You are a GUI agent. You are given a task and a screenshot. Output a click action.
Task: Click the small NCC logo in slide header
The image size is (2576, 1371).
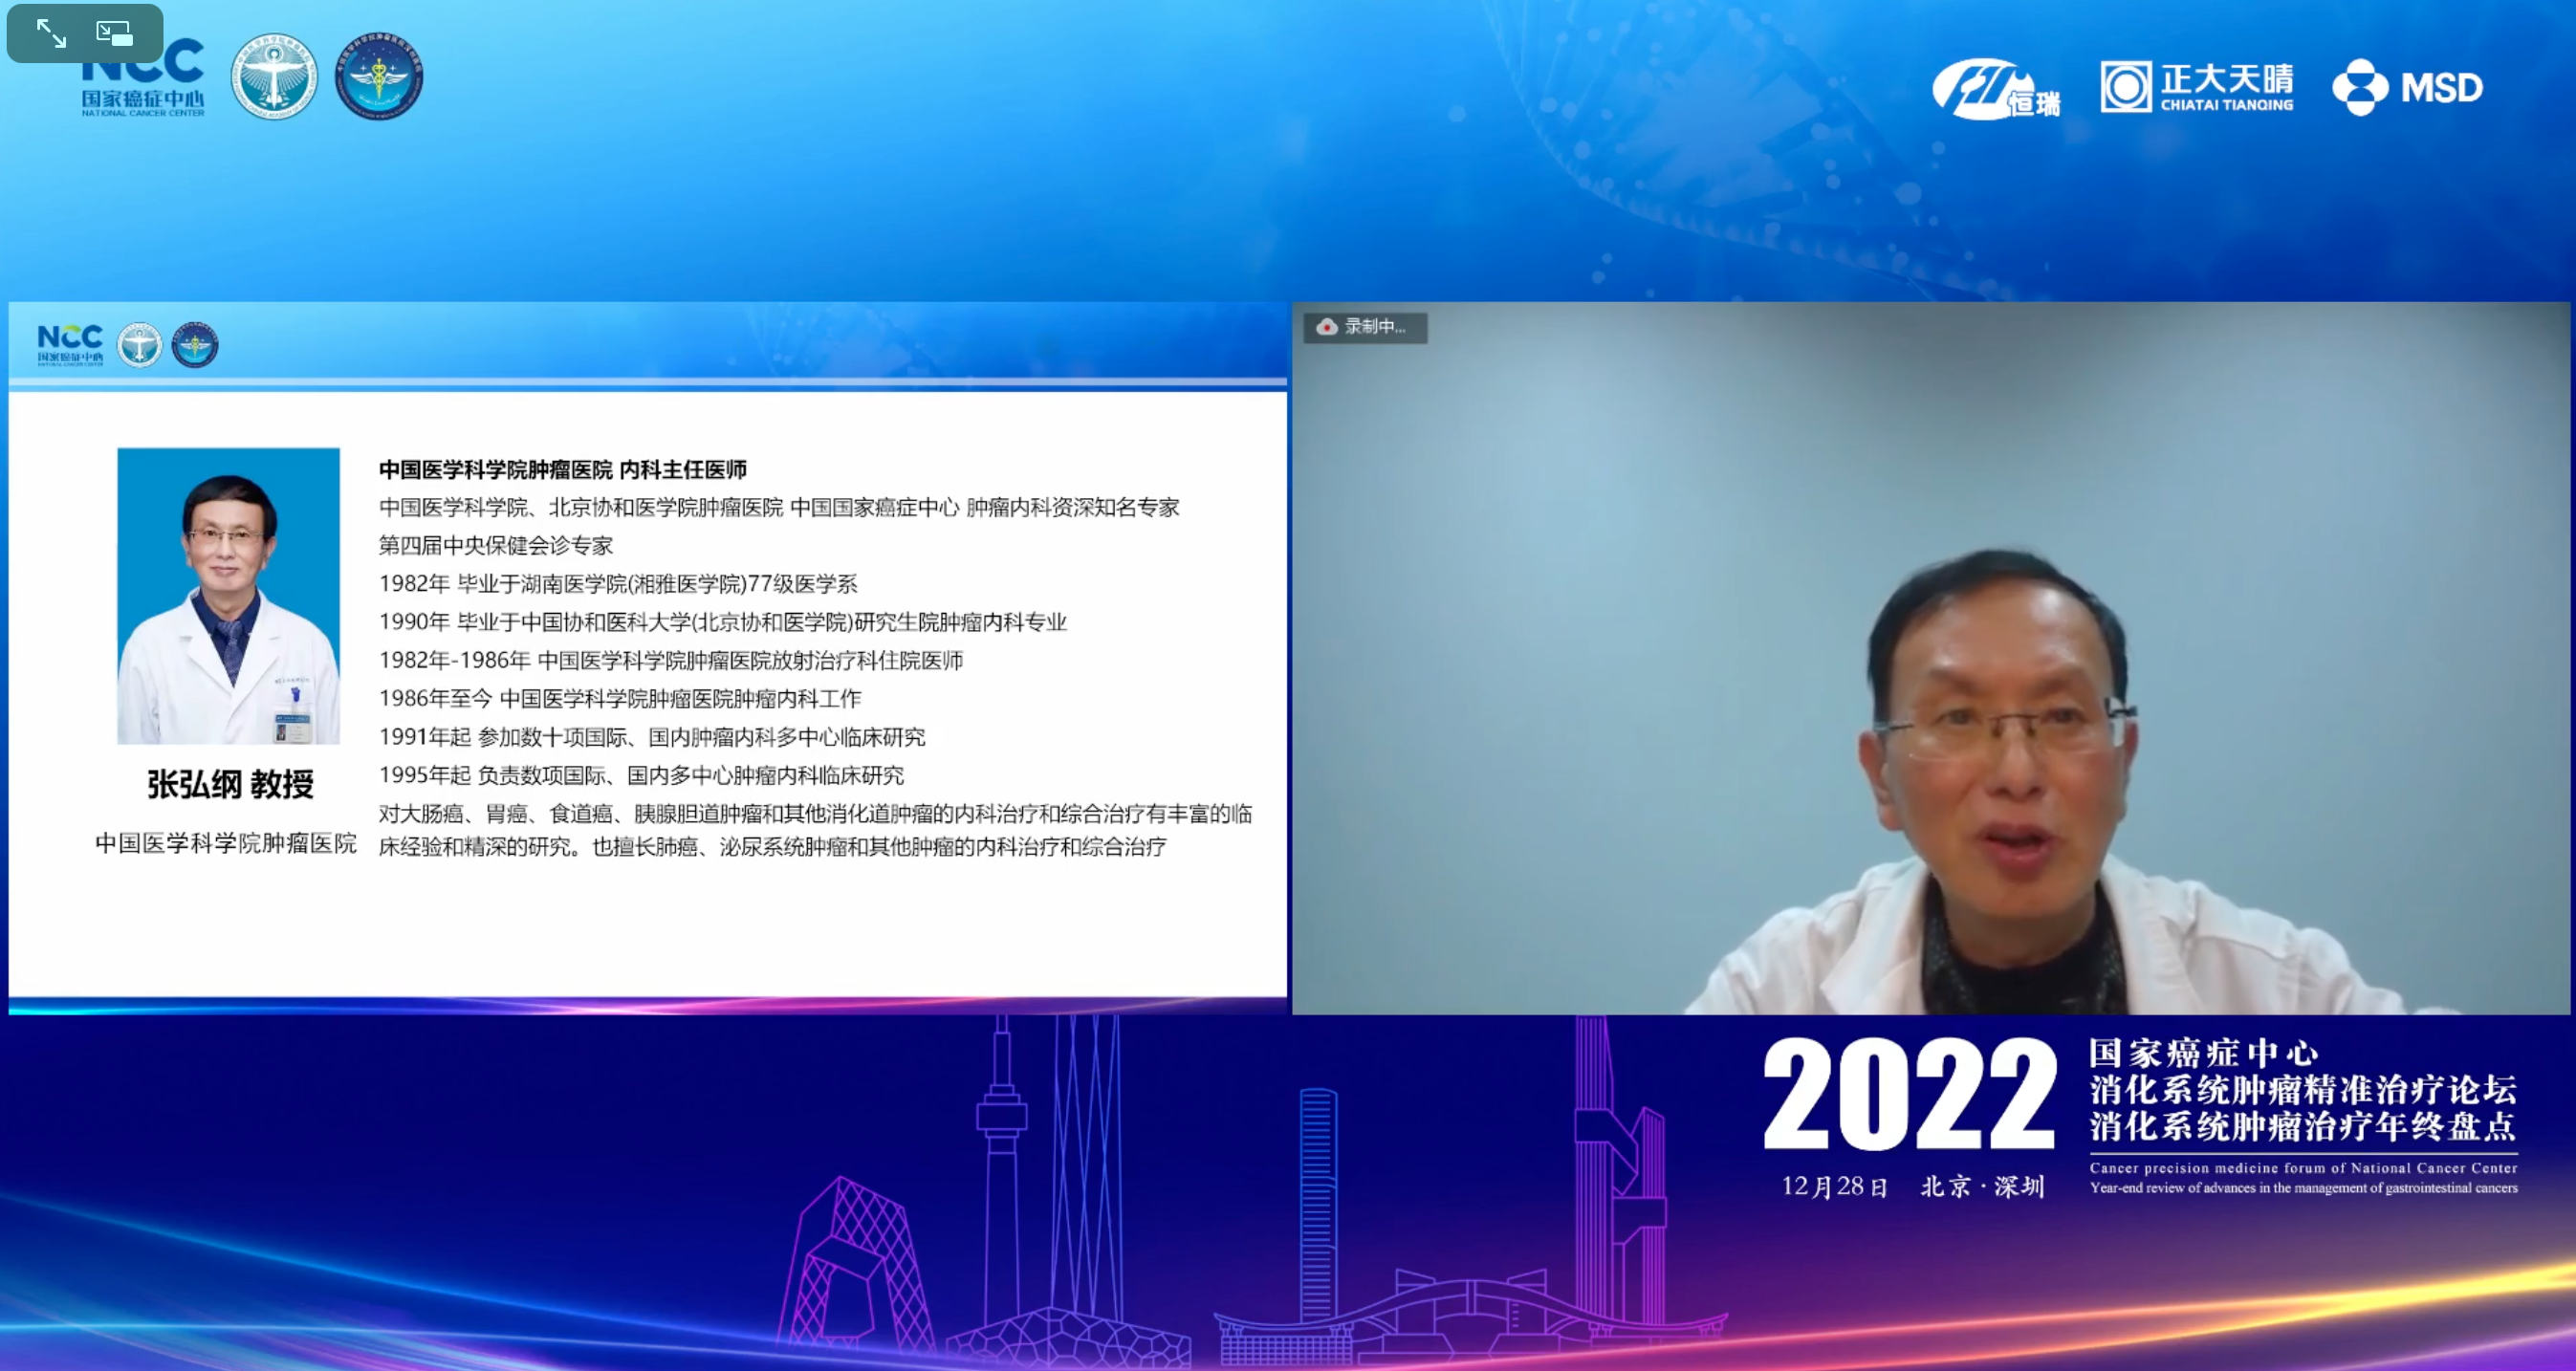pos(70,345)
